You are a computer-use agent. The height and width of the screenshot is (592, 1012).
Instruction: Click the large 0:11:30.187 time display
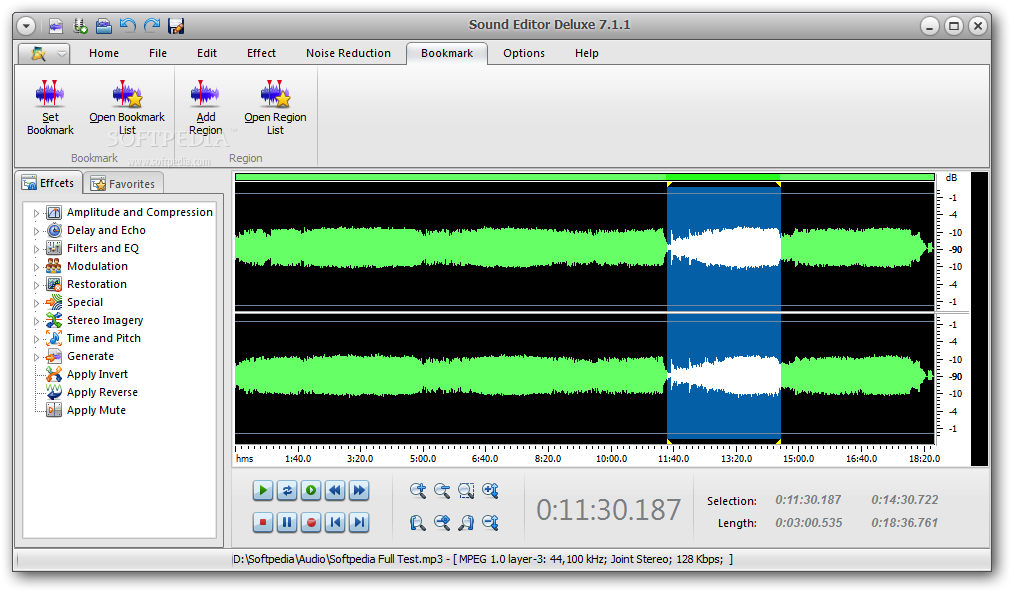[x=609, y=510]
